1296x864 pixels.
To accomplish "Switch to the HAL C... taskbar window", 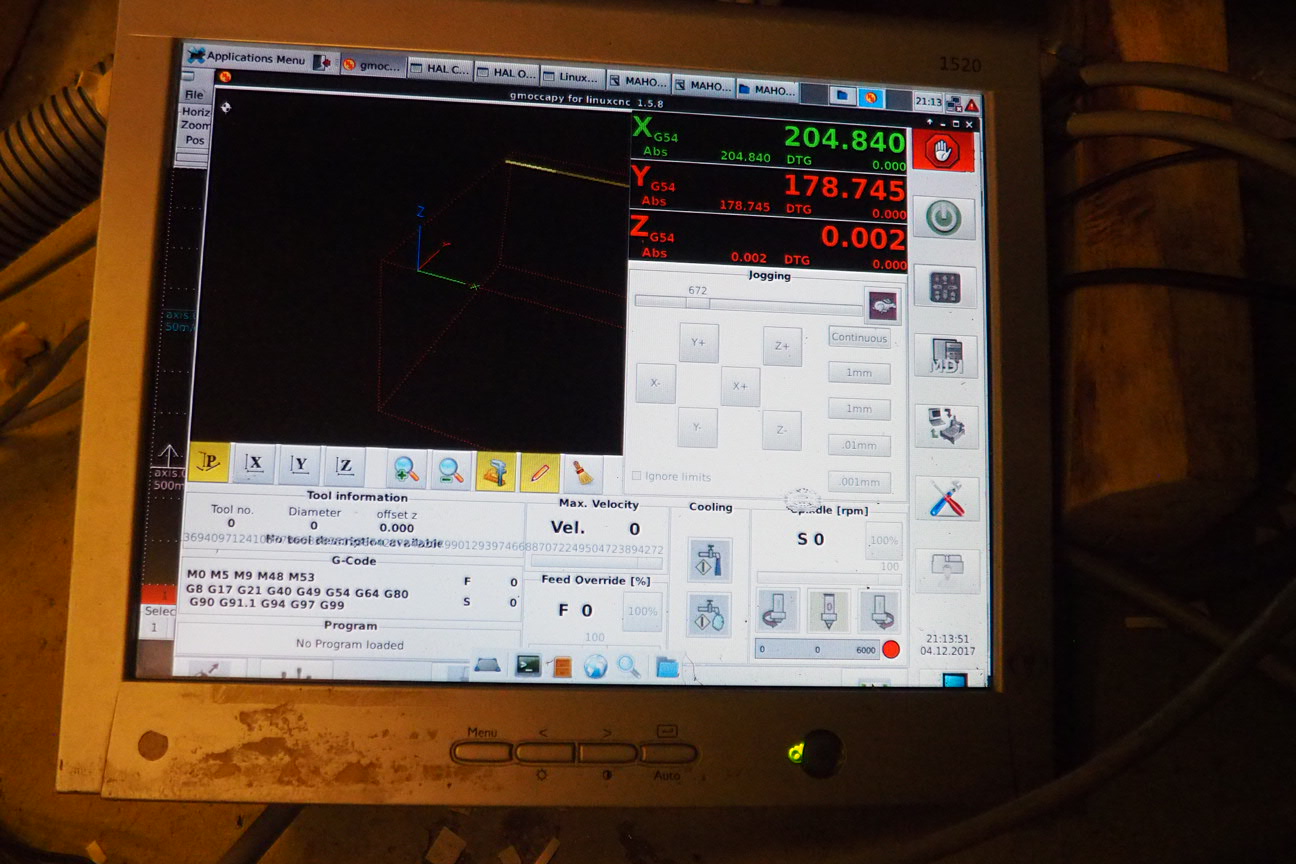I will tap(438, 70).
